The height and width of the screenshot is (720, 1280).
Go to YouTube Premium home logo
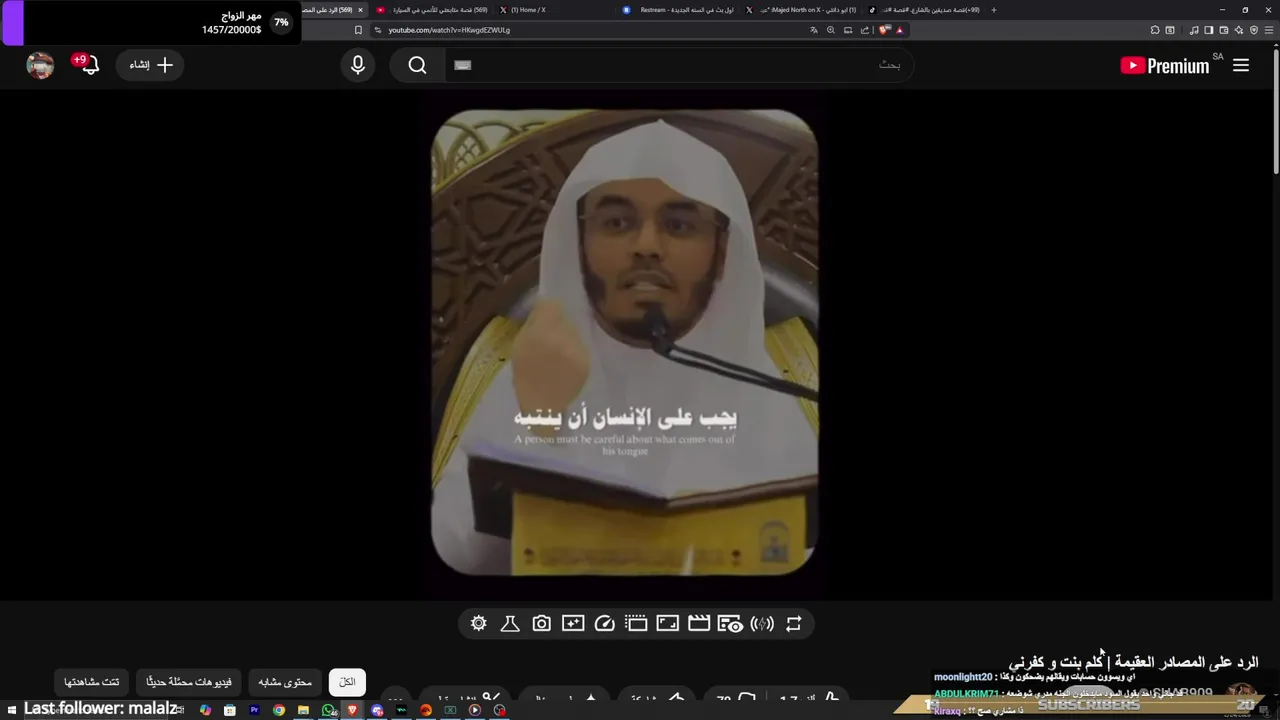coord(1165,66)
